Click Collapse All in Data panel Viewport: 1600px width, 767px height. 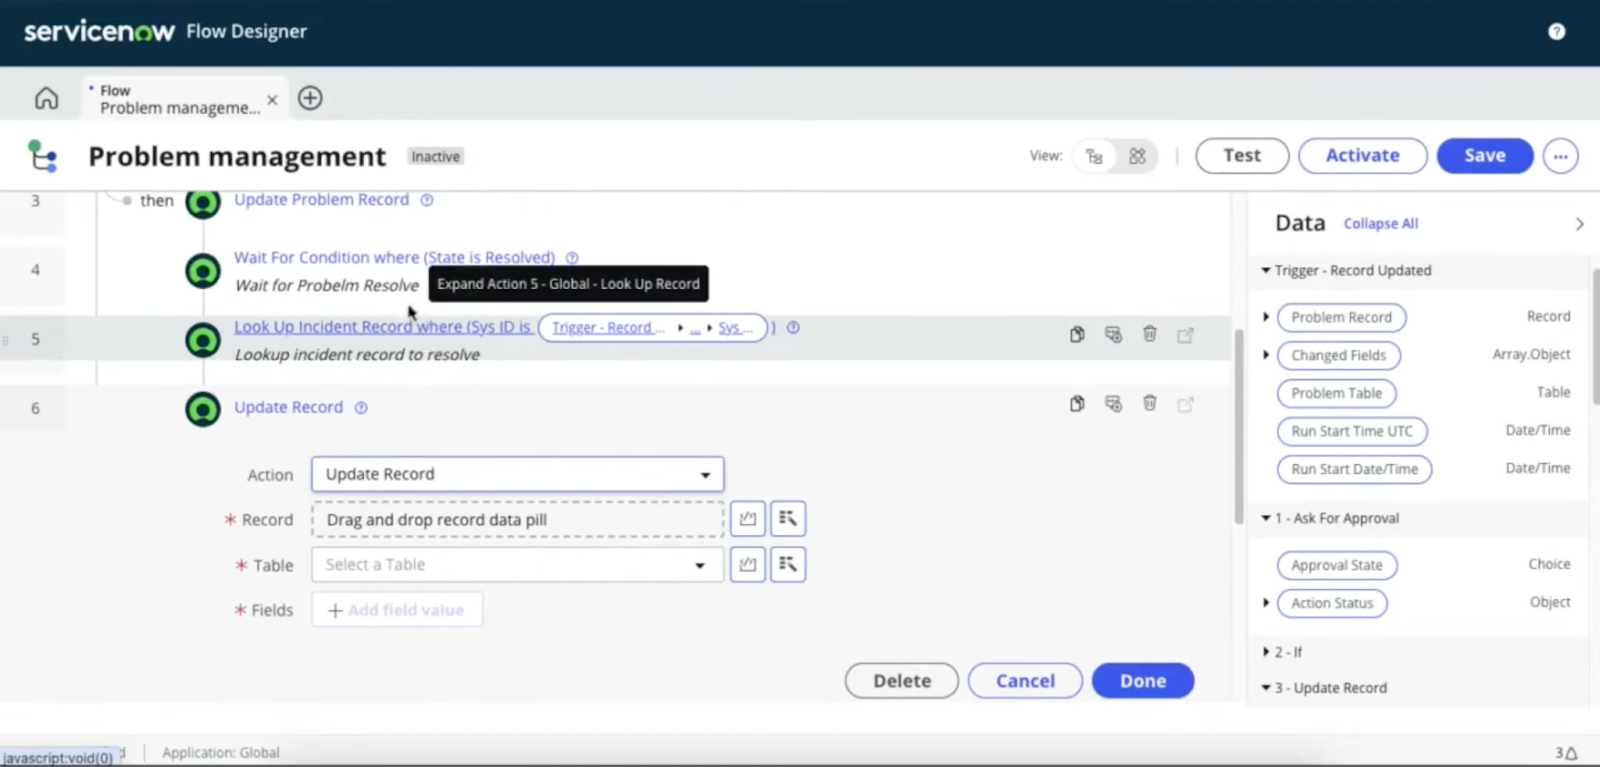(1380, 224)
